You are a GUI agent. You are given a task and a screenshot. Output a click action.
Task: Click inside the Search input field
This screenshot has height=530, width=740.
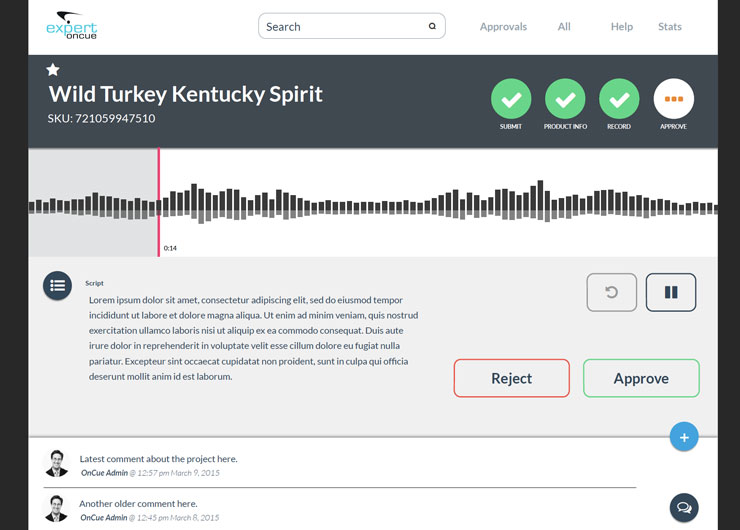[x=340, y=27]
